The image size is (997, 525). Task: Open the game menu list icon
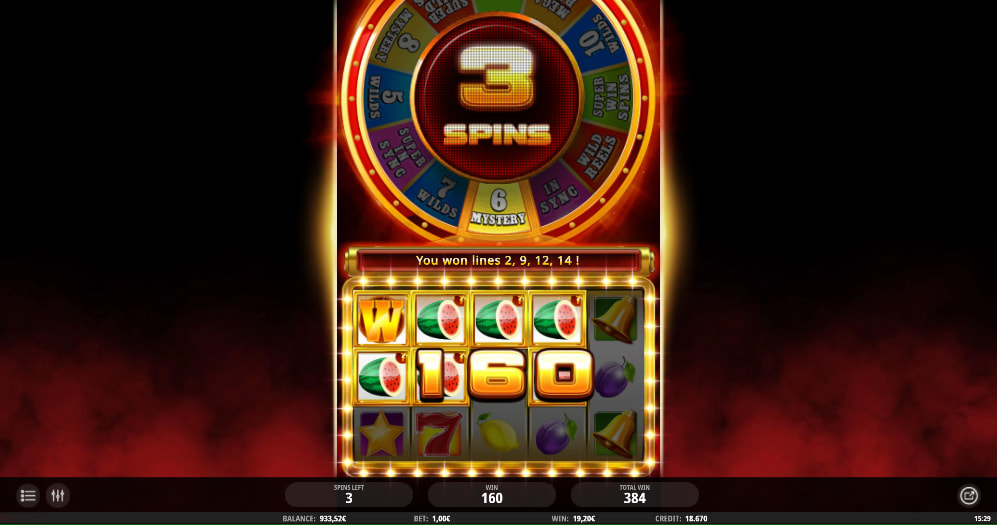click(x=27, y=495)
